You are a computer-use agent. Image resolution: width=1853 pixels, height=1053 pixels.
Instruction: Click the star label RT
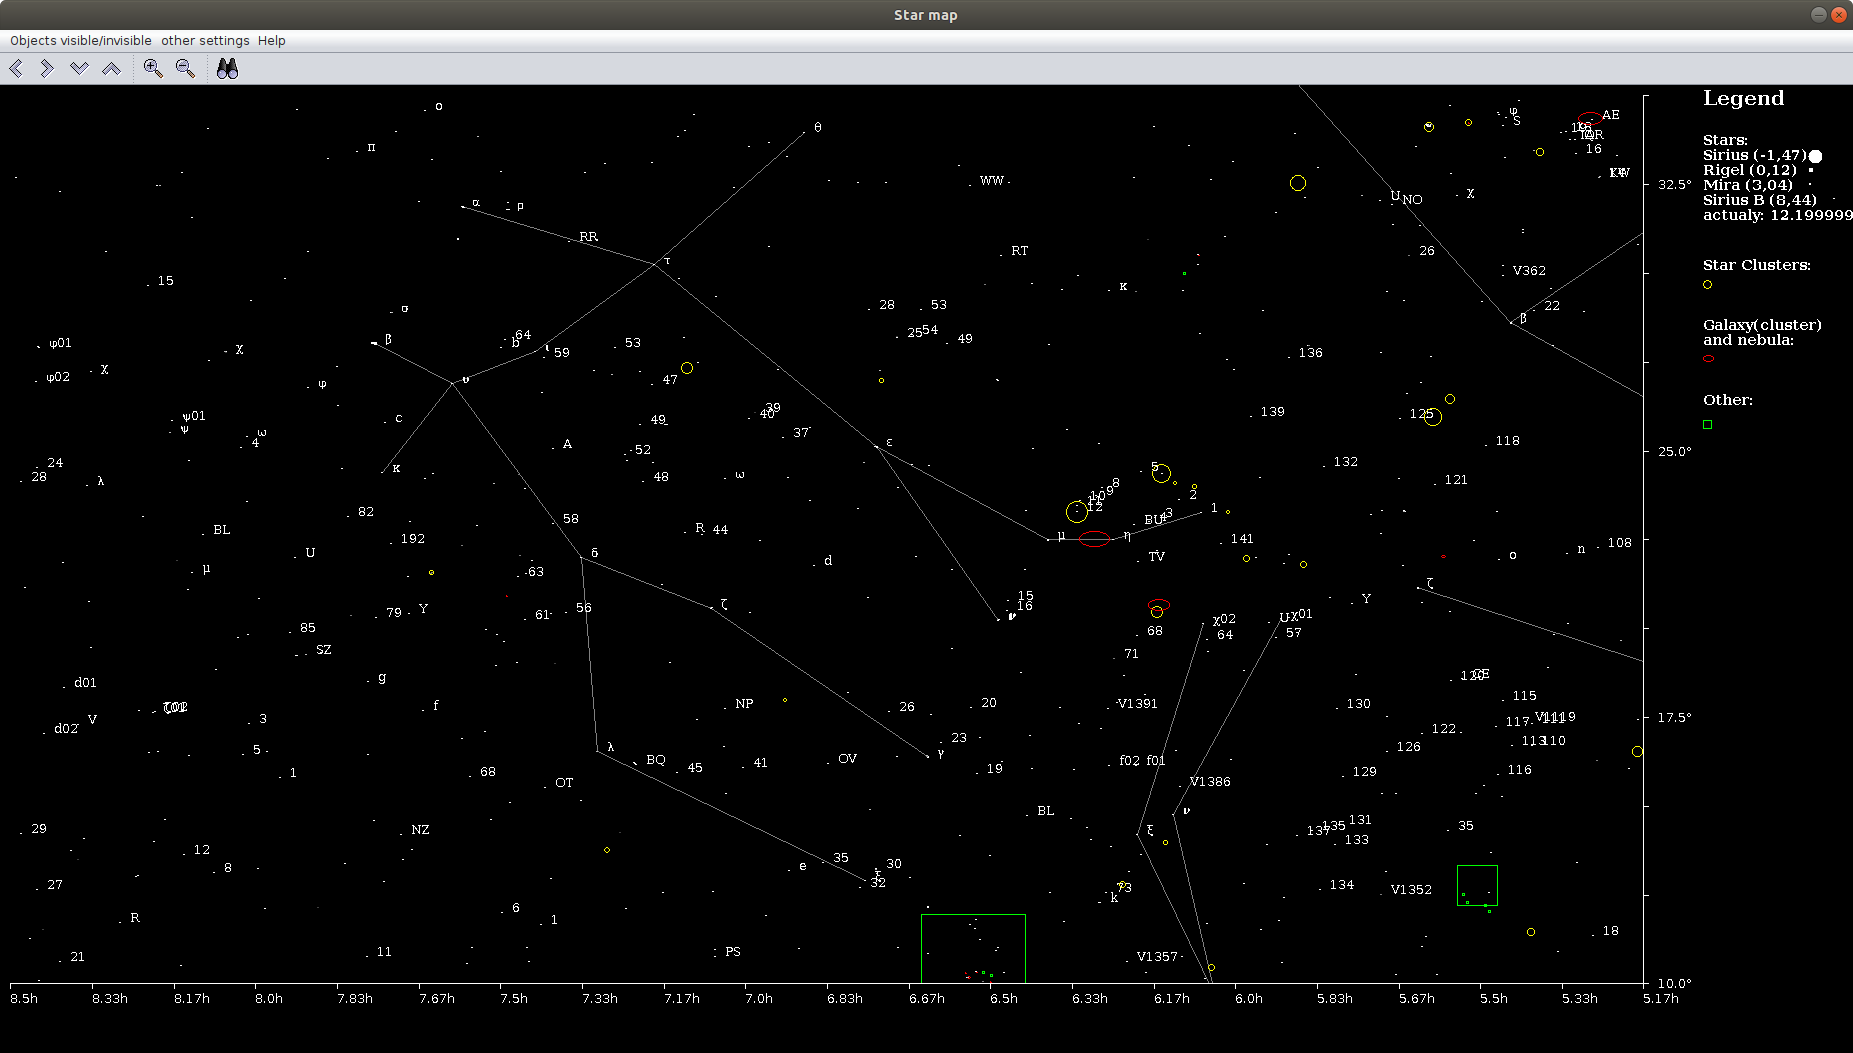(1019, 251)
